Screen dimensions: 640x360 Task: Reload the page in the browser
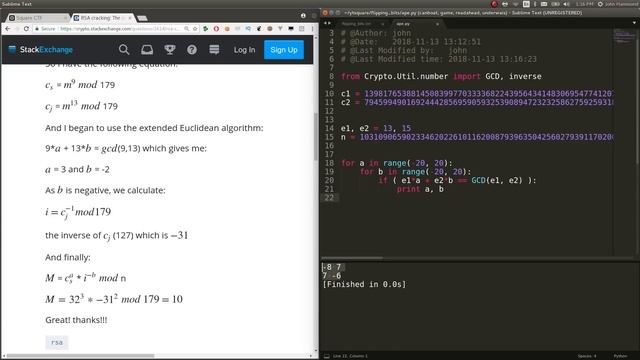click(27, 29)
